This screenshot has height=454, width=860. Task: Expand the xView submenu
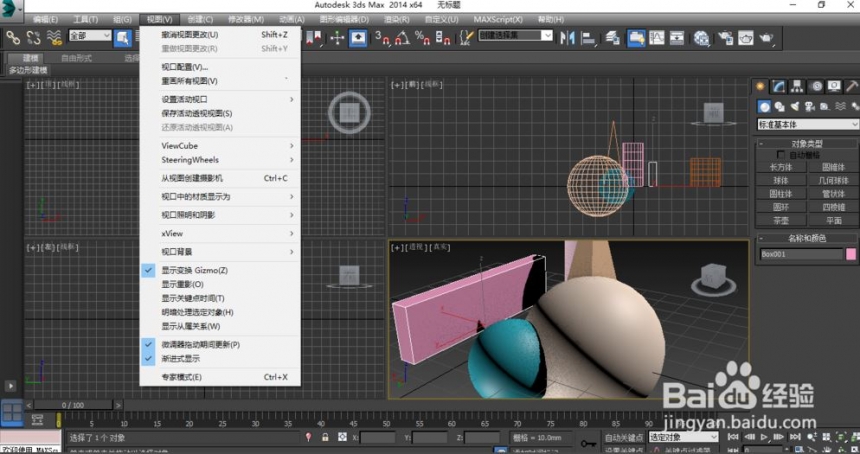[220, 234]
